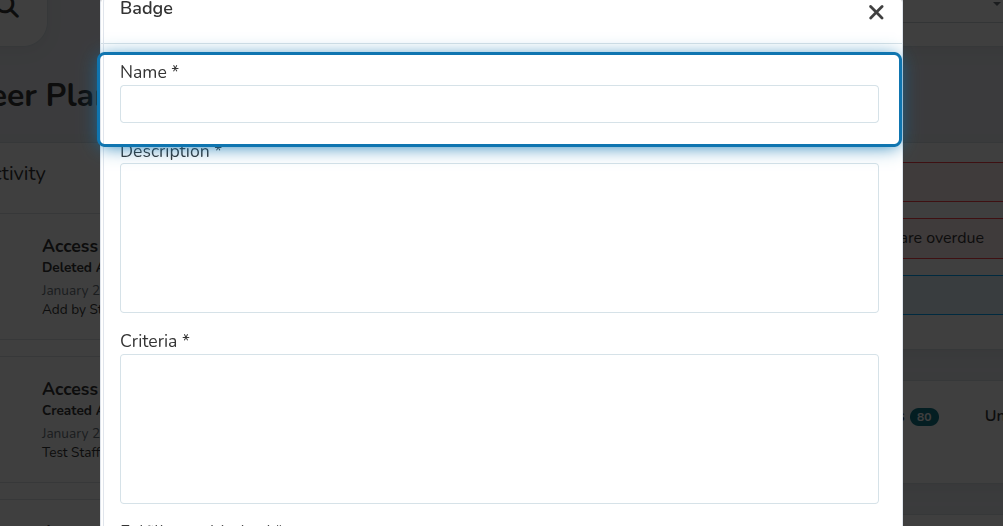Open the second Access activity entry
This screenshot has width=1003, height=526.
(x=70, y=389)
